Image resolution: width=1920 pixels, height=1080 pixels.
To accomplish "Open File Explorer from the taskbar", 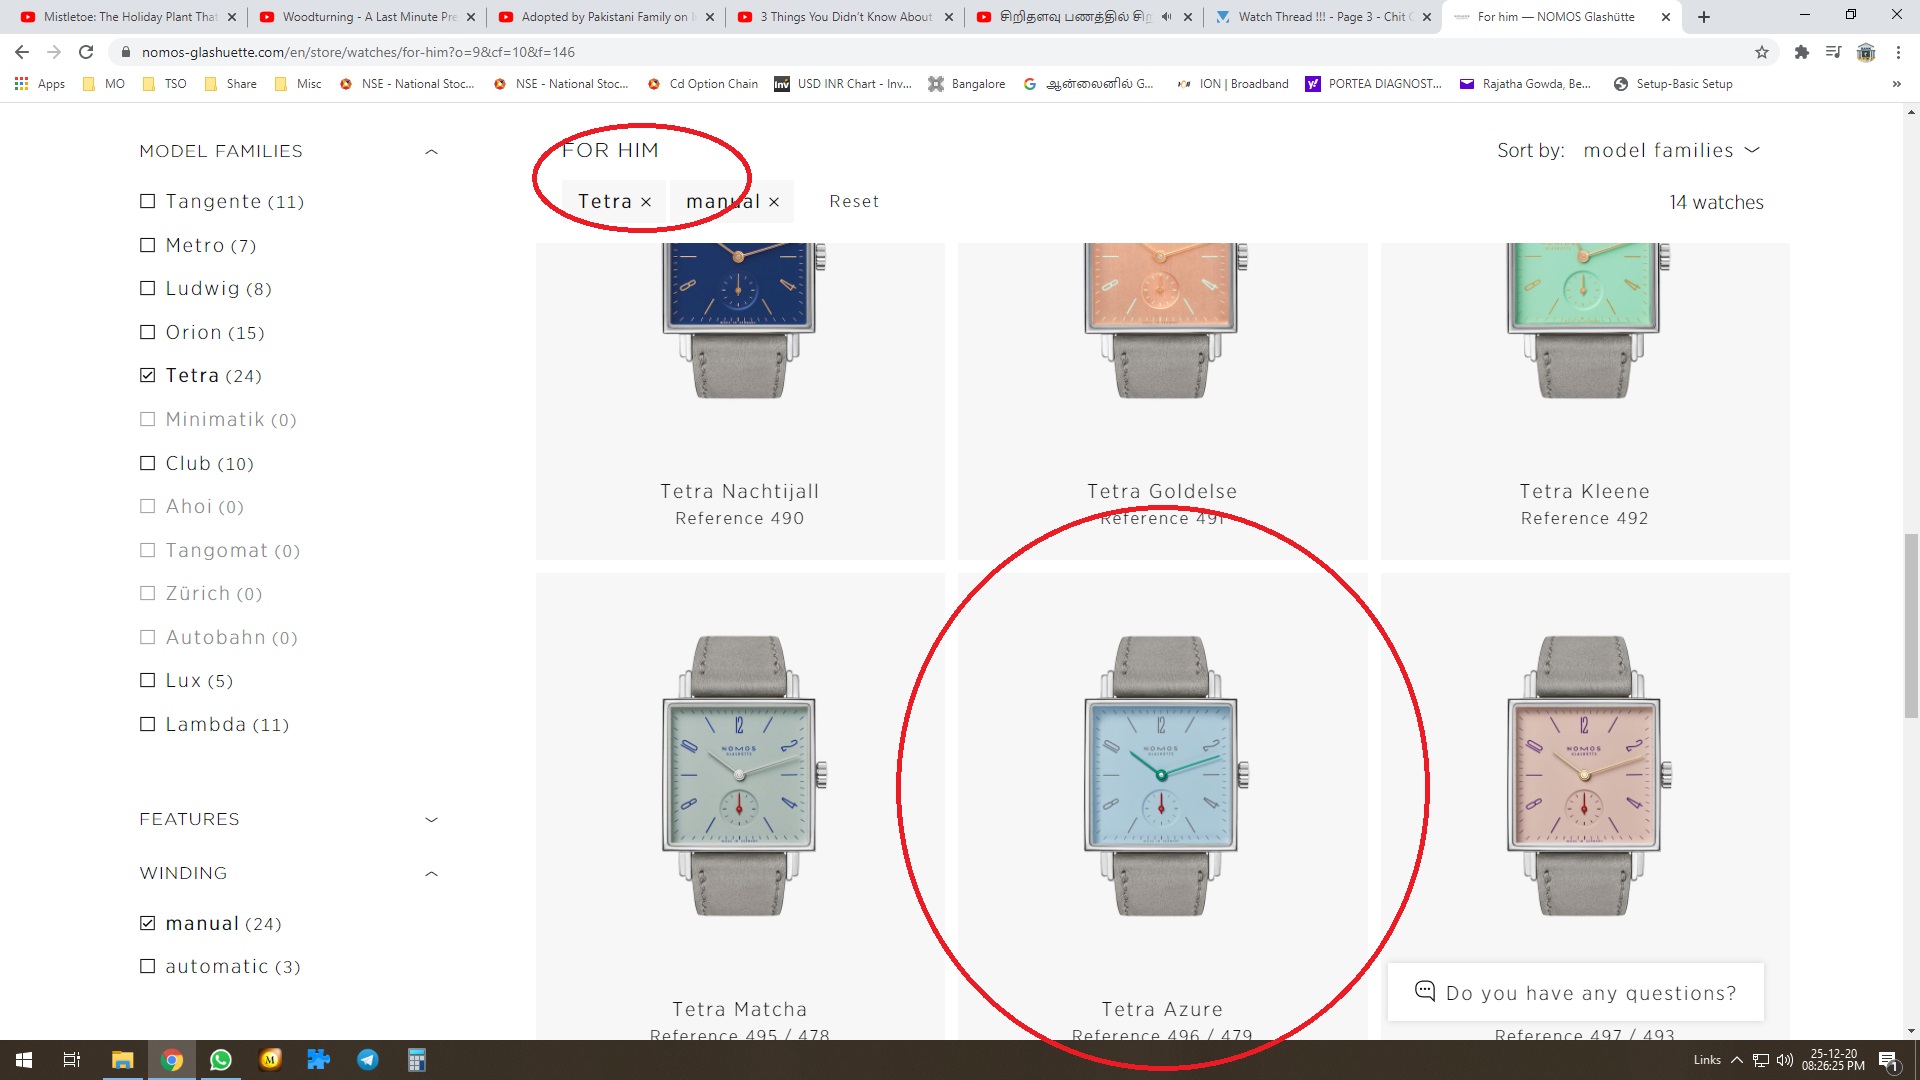I will (122, 1060).
